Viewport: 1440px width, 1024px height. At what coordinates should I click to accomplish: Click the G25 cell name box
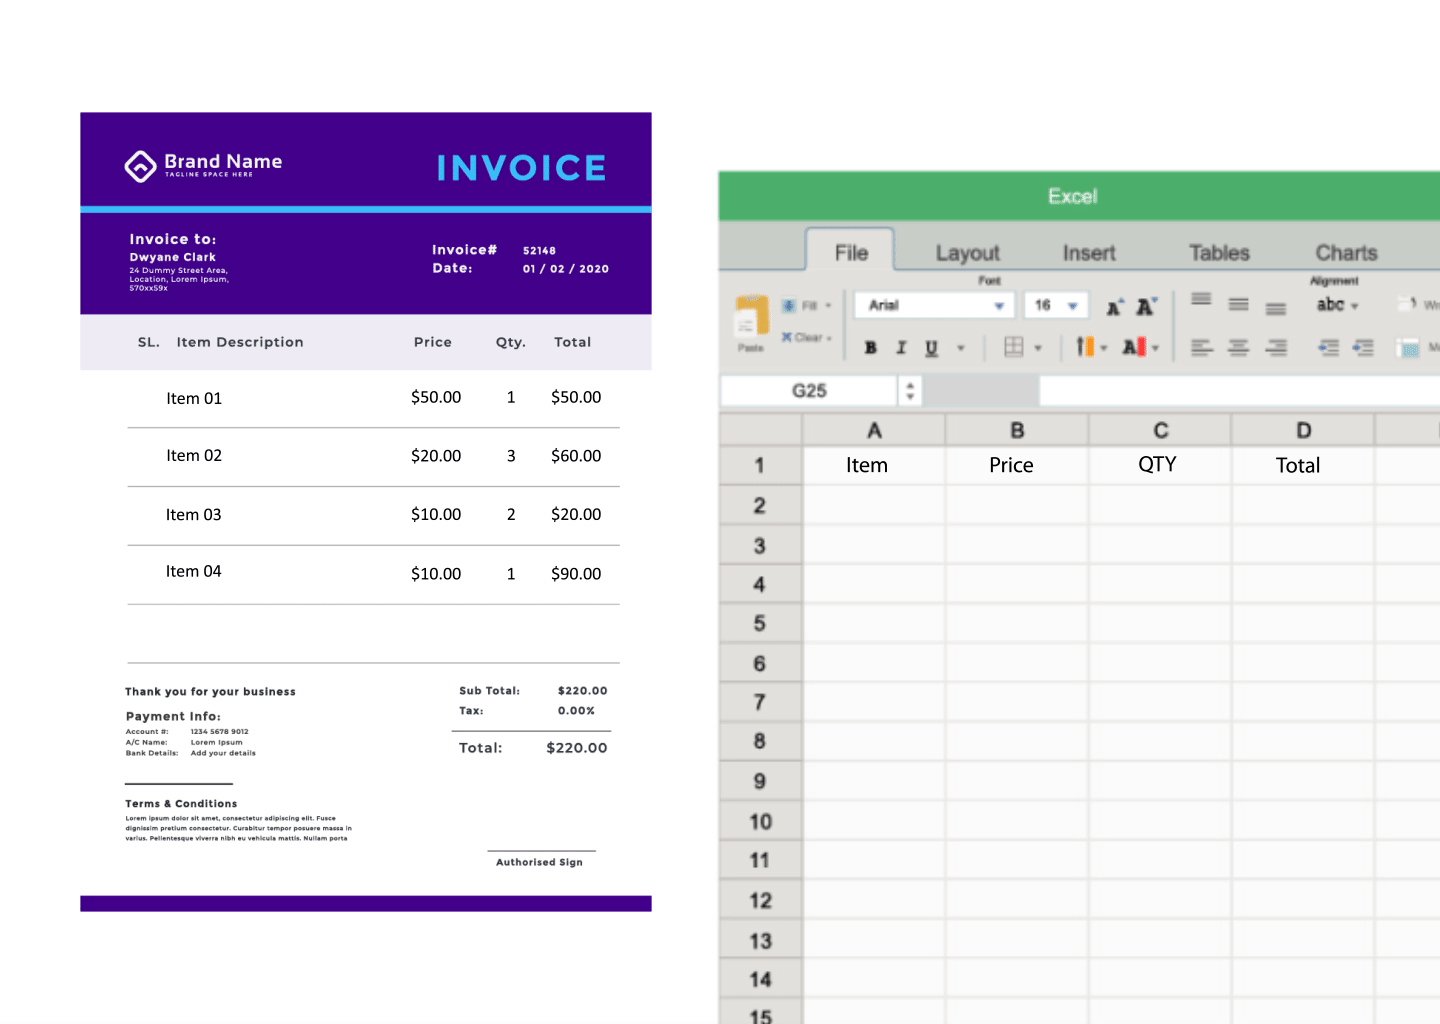click(x=809, y=391)
